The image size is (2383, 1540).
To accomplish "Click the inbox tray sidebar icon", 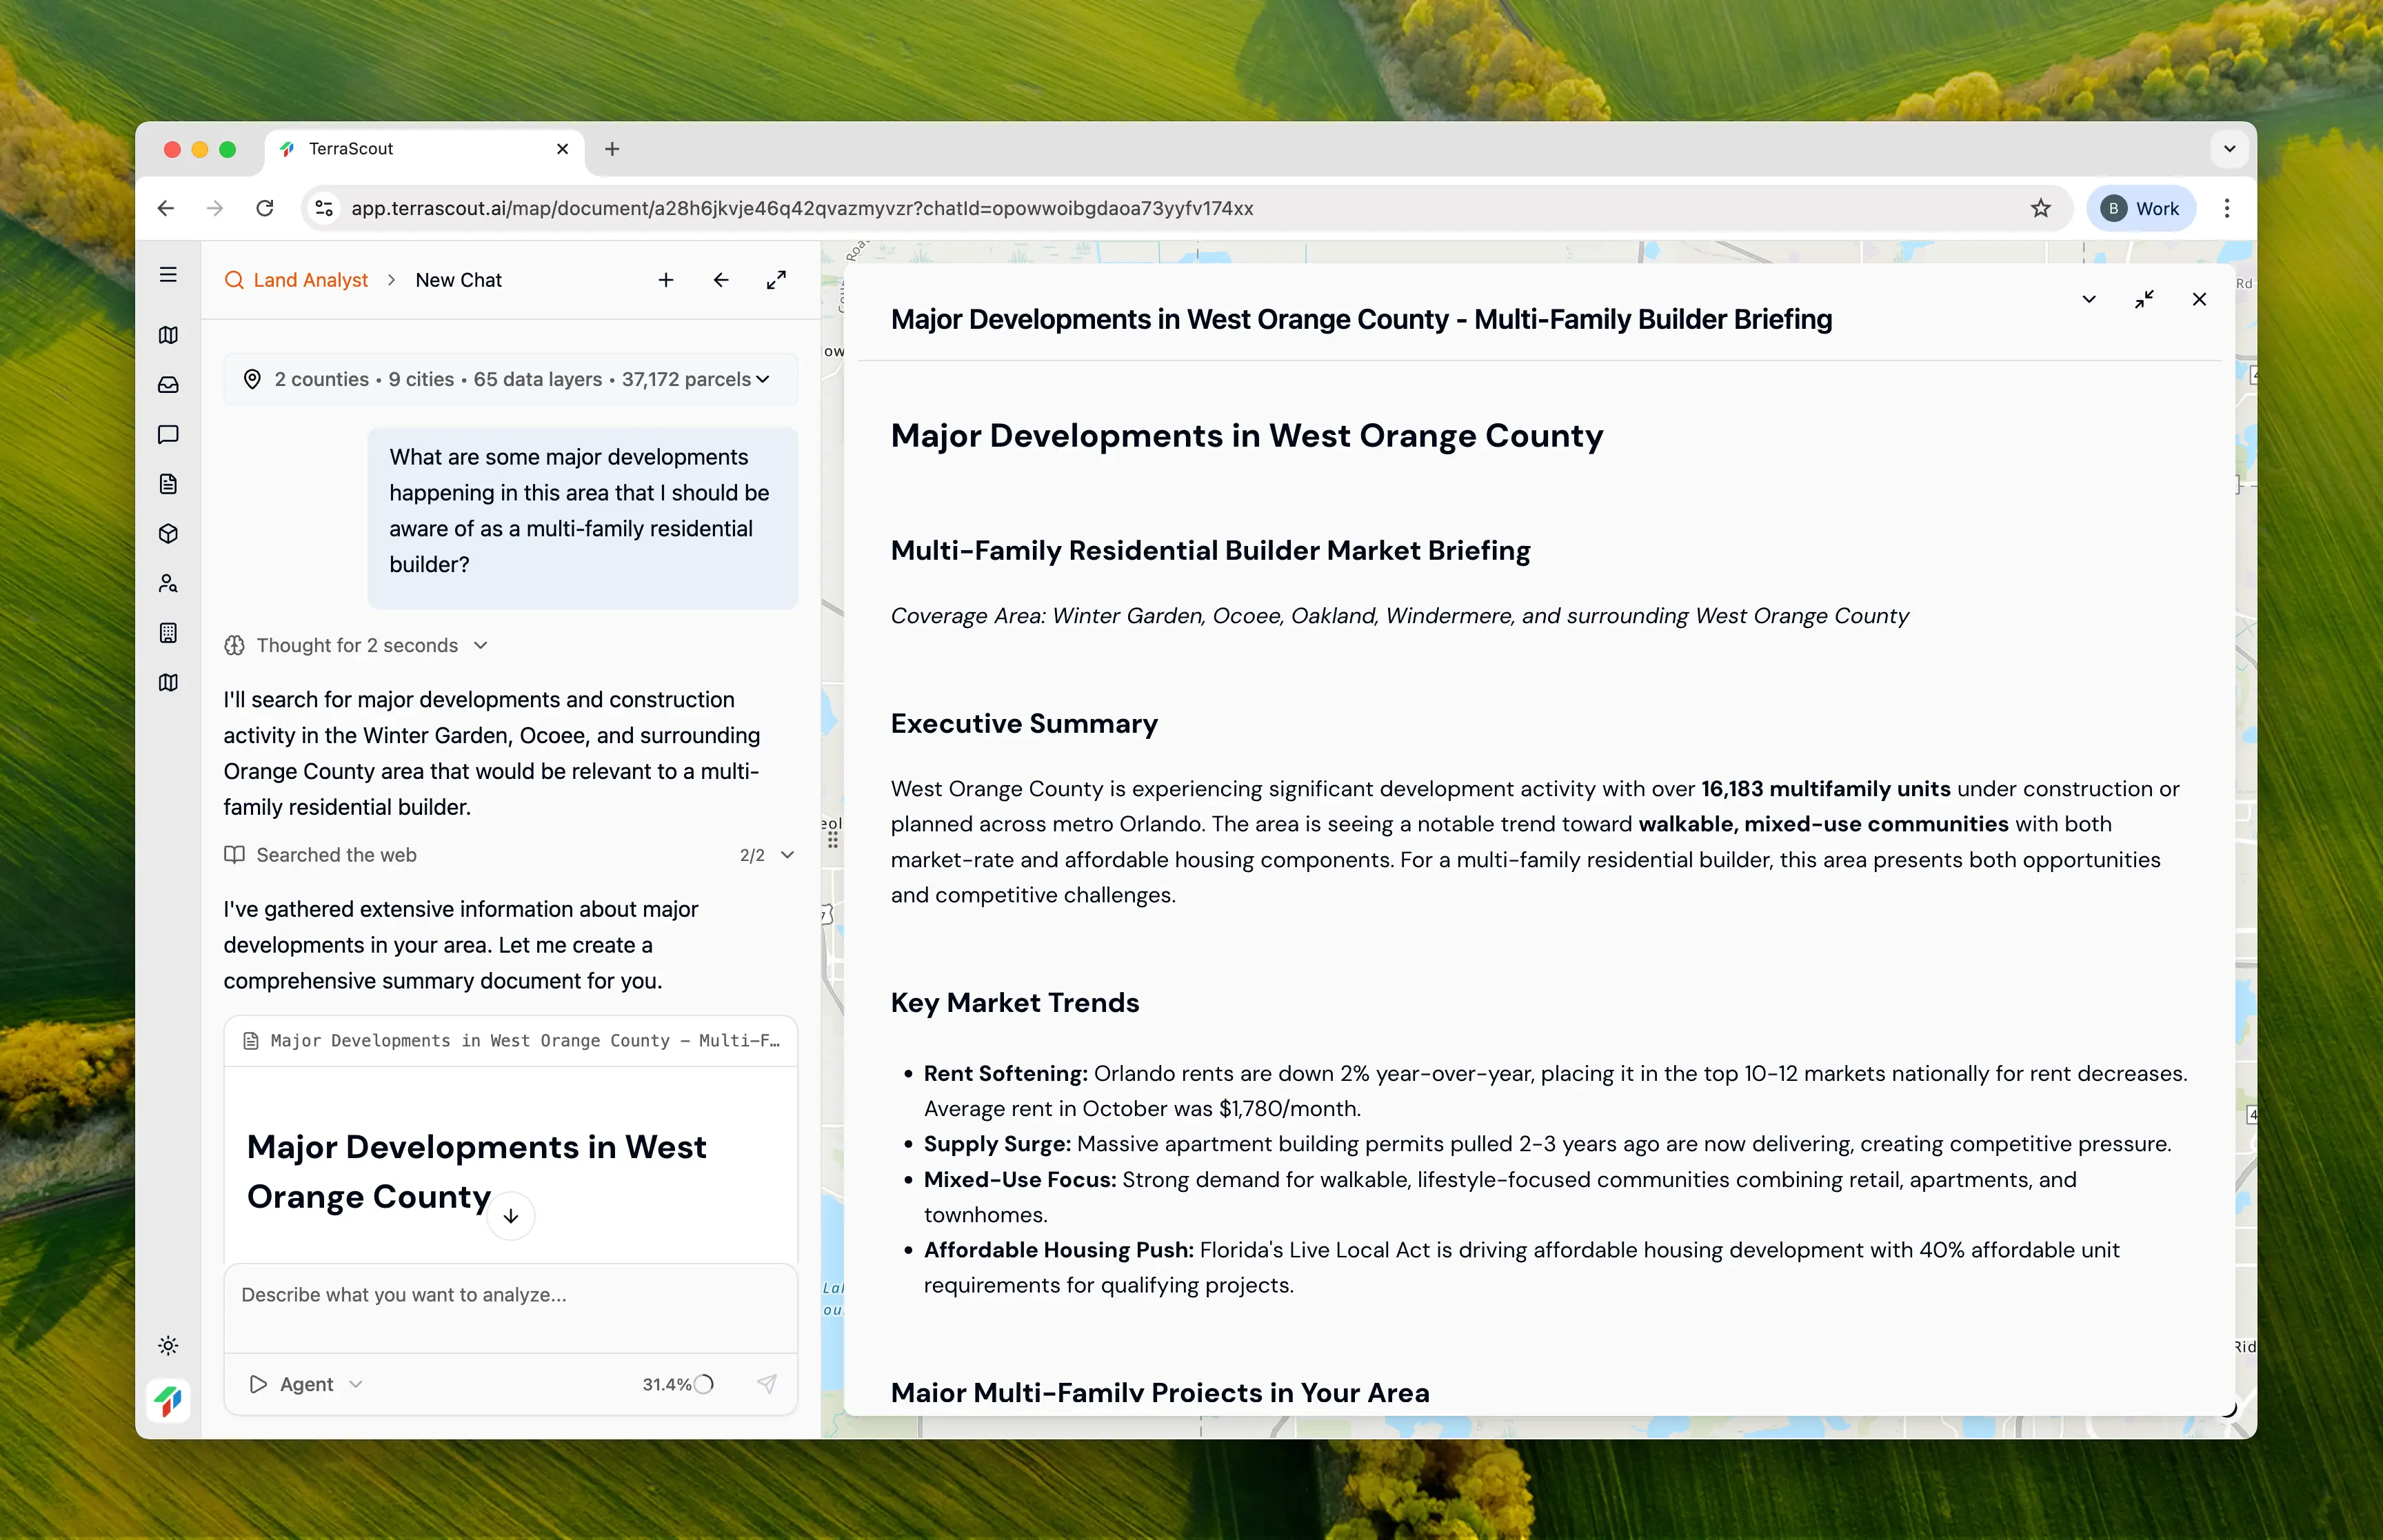I will point(168,385).
